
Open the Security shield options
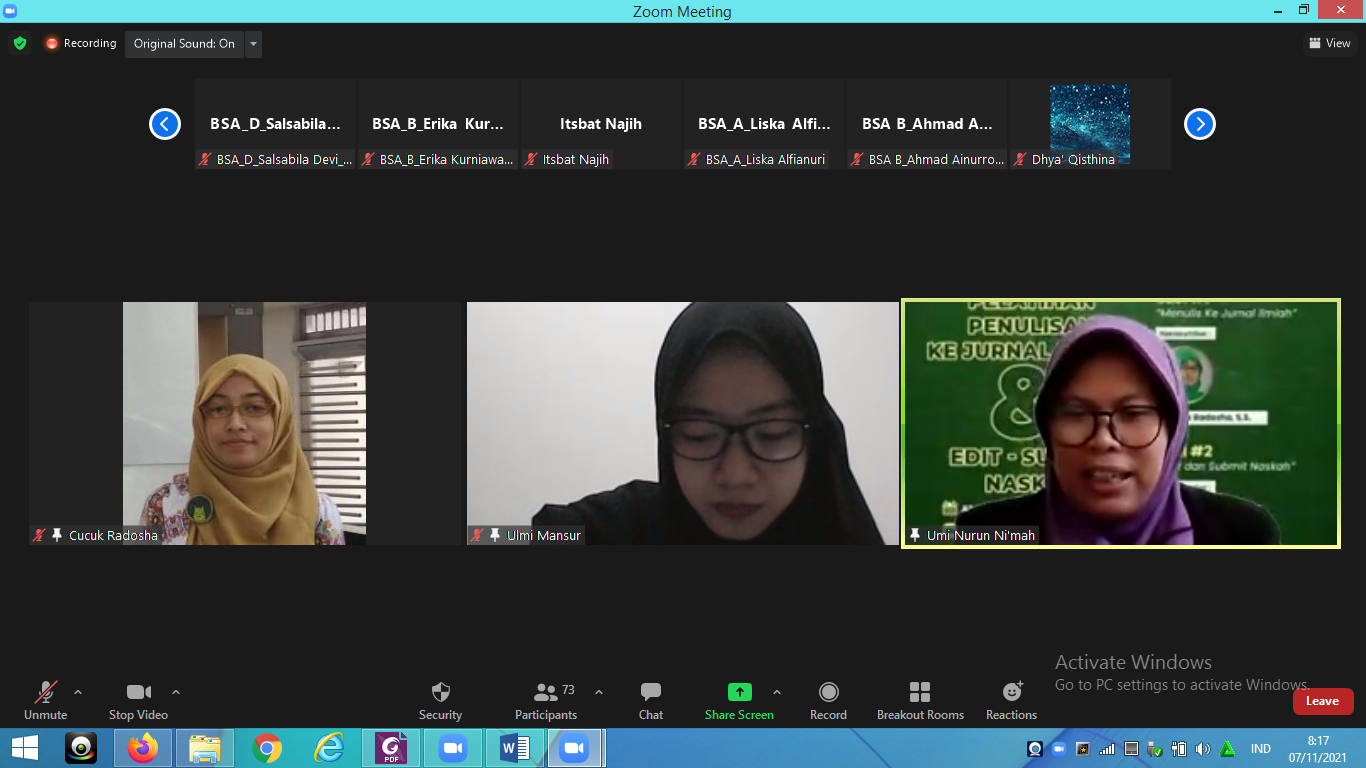(440, 700)
